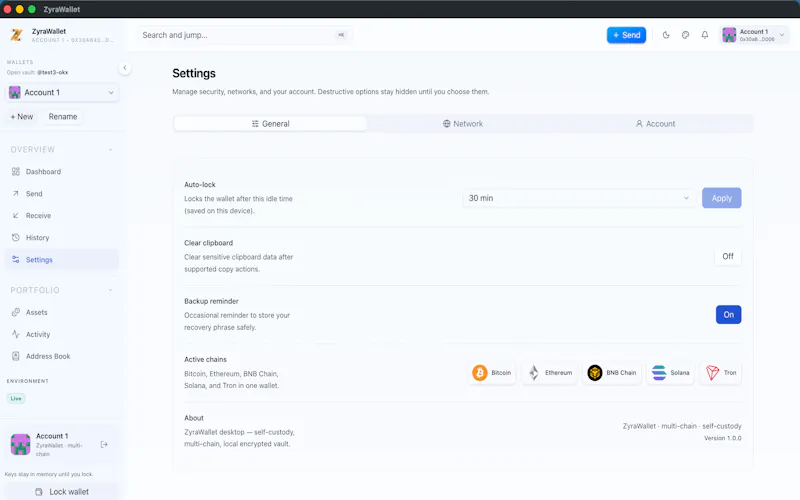
Task: Click the Send arrow icon in sidebar
Action: 16,193
